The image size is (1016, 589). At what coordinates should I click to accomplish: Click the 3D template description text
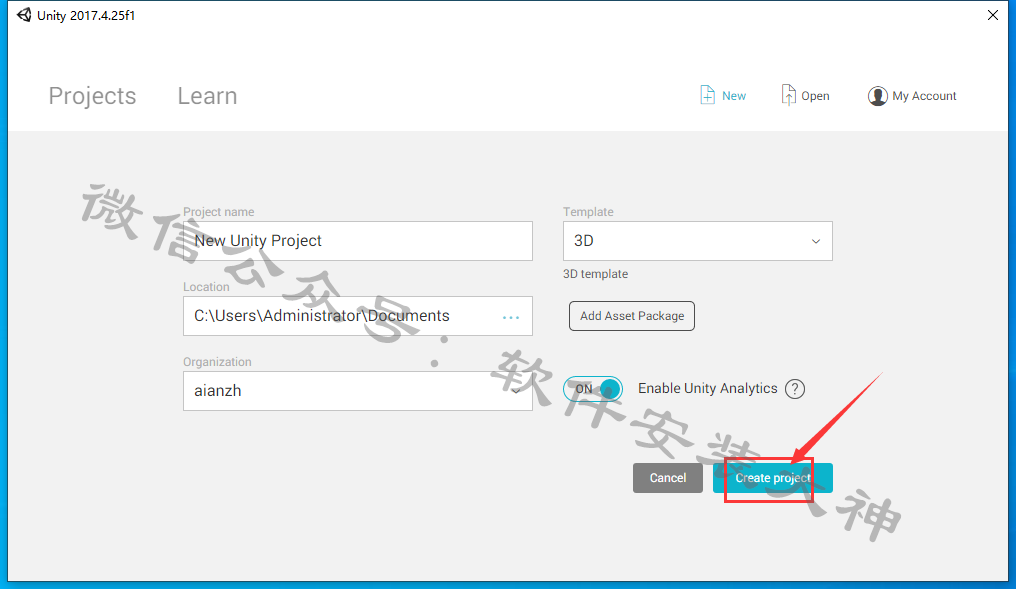click(x=595, y=274)
